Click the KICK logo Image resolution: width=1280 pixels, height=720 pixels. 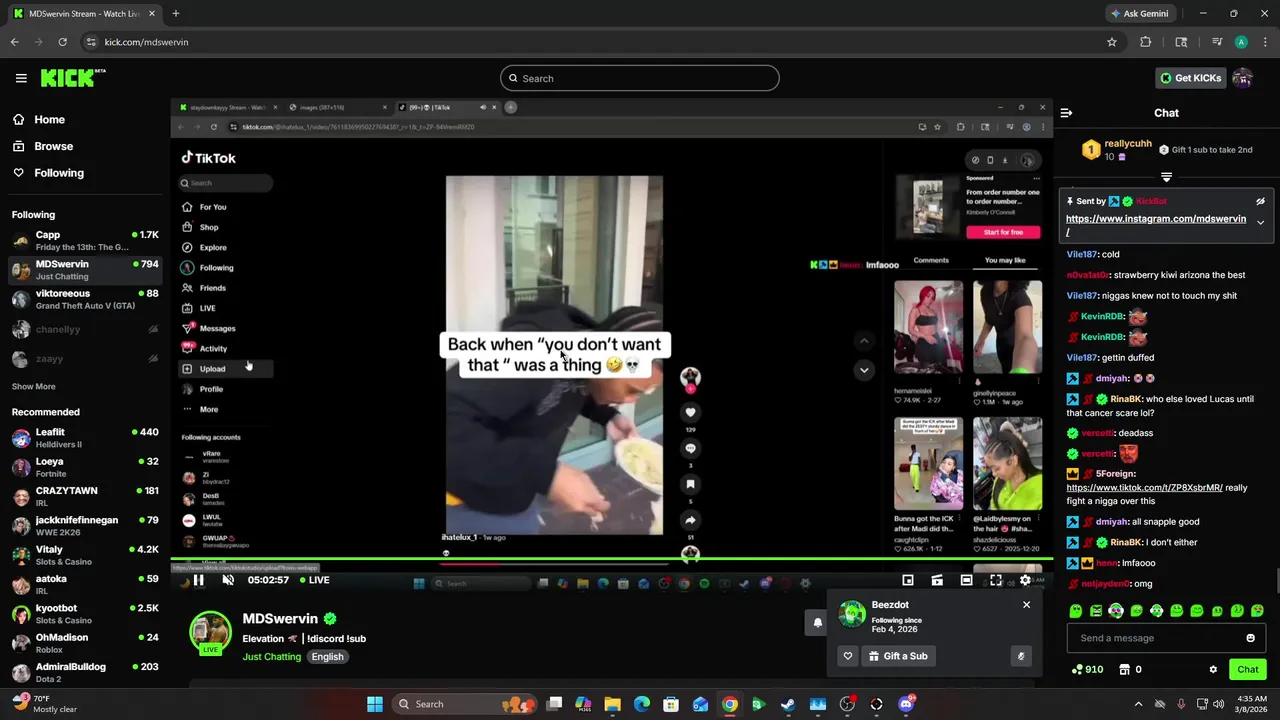pyautogui.click(x=72, y=78)
